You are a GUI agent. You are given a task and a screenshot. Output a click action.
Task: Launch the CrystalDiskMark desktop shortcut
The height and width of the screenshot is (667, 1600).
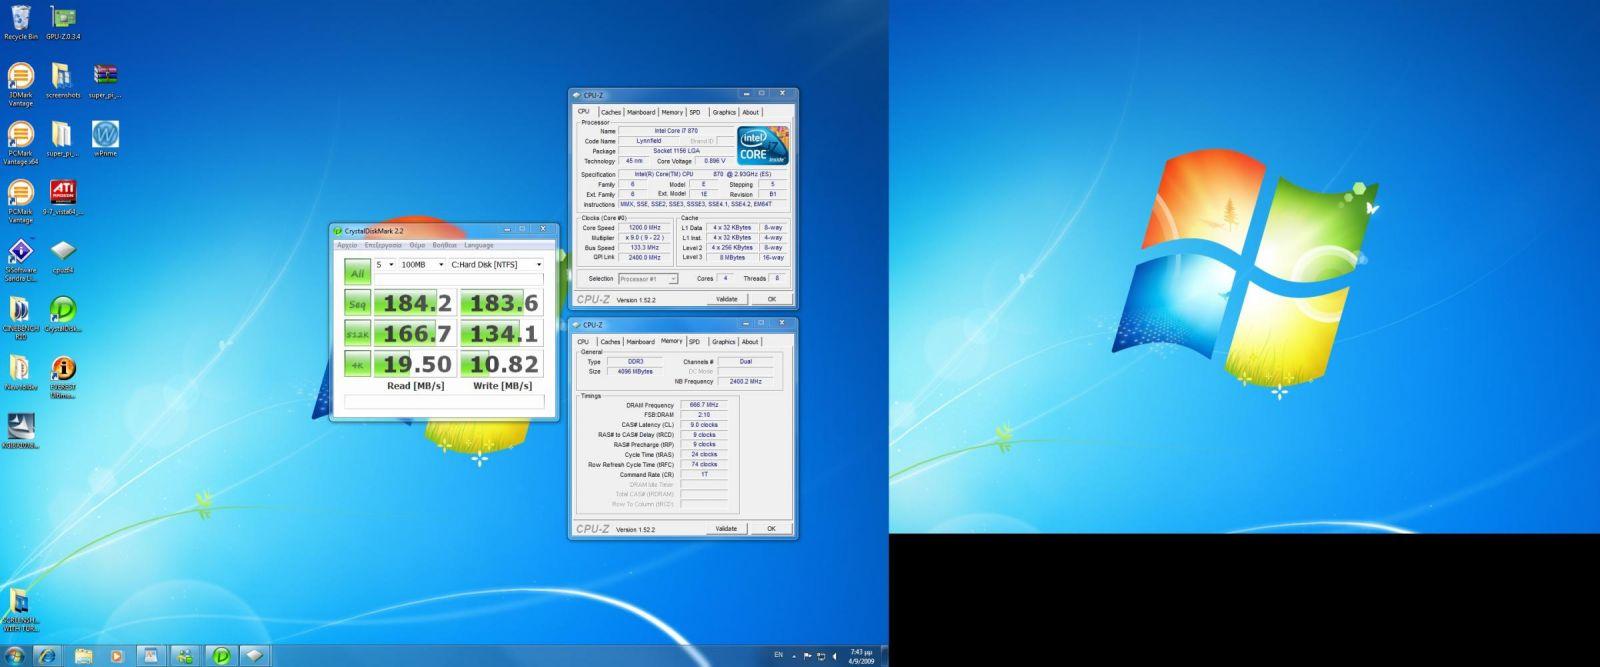pos(62,314)
